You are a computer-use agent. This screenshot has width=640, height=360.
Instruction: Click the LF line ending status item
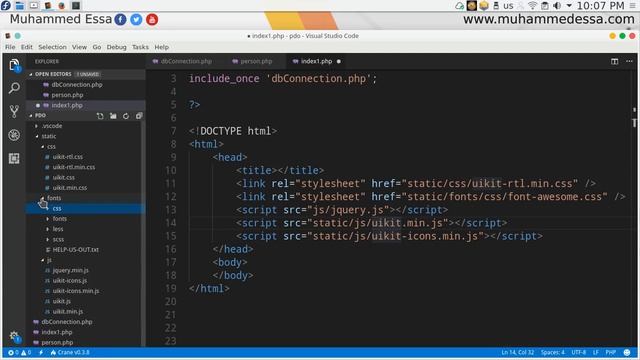(x=596, y=352)
